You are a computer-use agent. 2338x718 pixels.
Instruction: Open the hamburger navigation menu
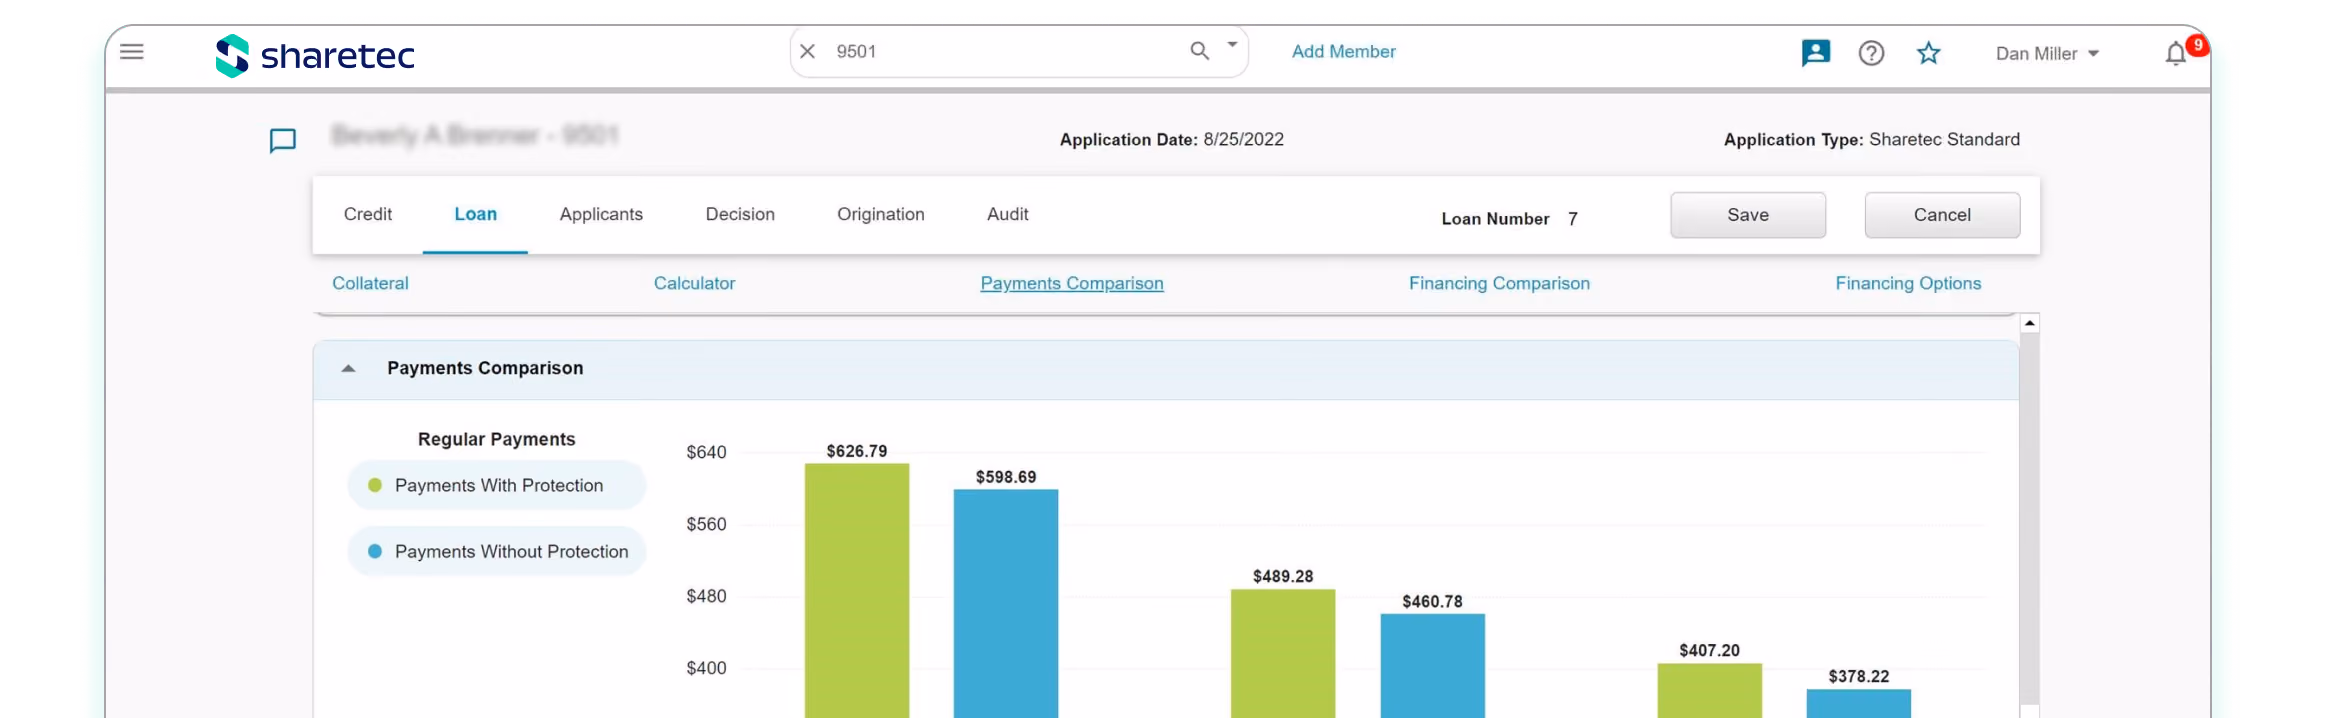click(132, 51)
